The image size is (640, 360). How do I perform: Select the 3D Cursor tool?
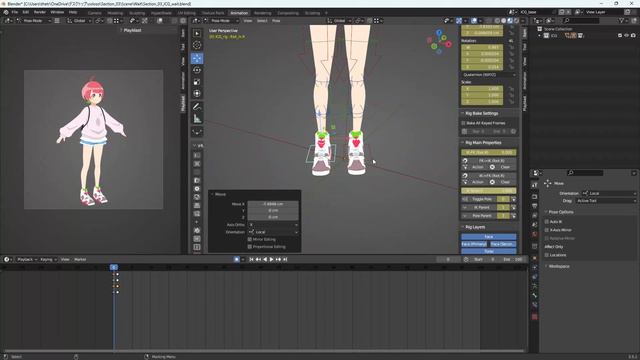(x=197, y=45)
